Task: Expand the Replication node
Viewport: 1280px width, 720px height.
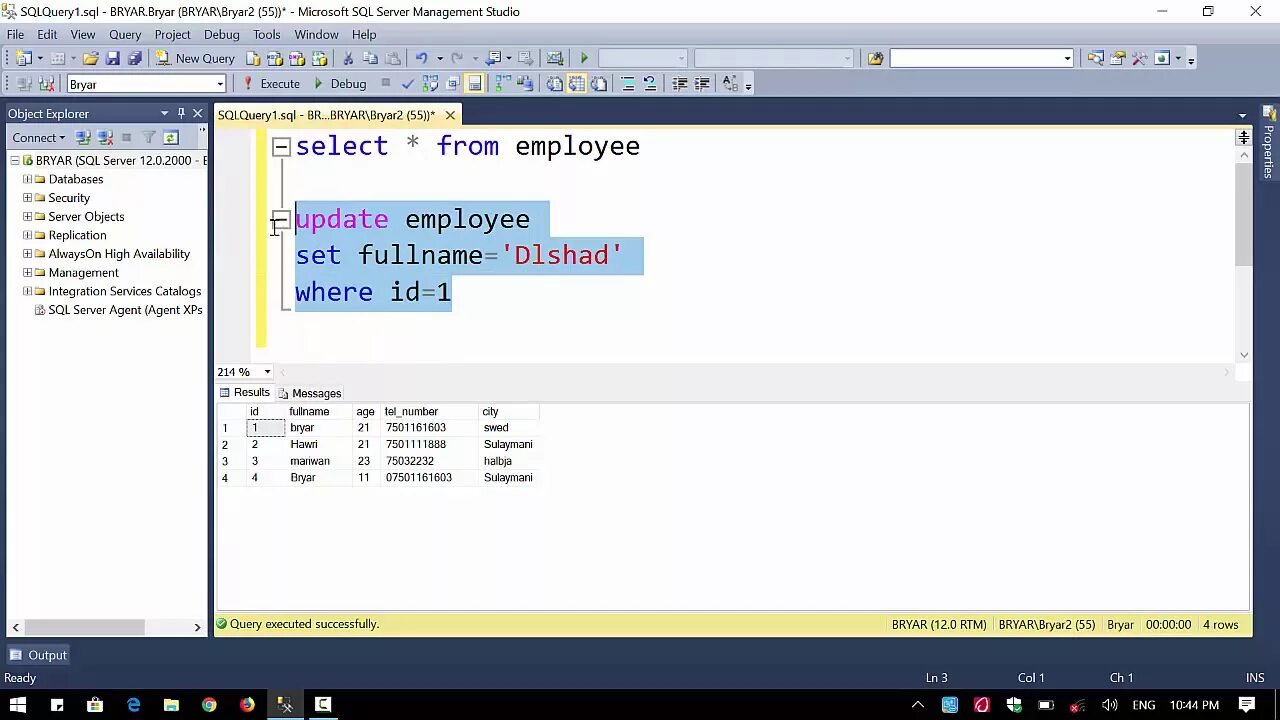Action: (27, 235)
